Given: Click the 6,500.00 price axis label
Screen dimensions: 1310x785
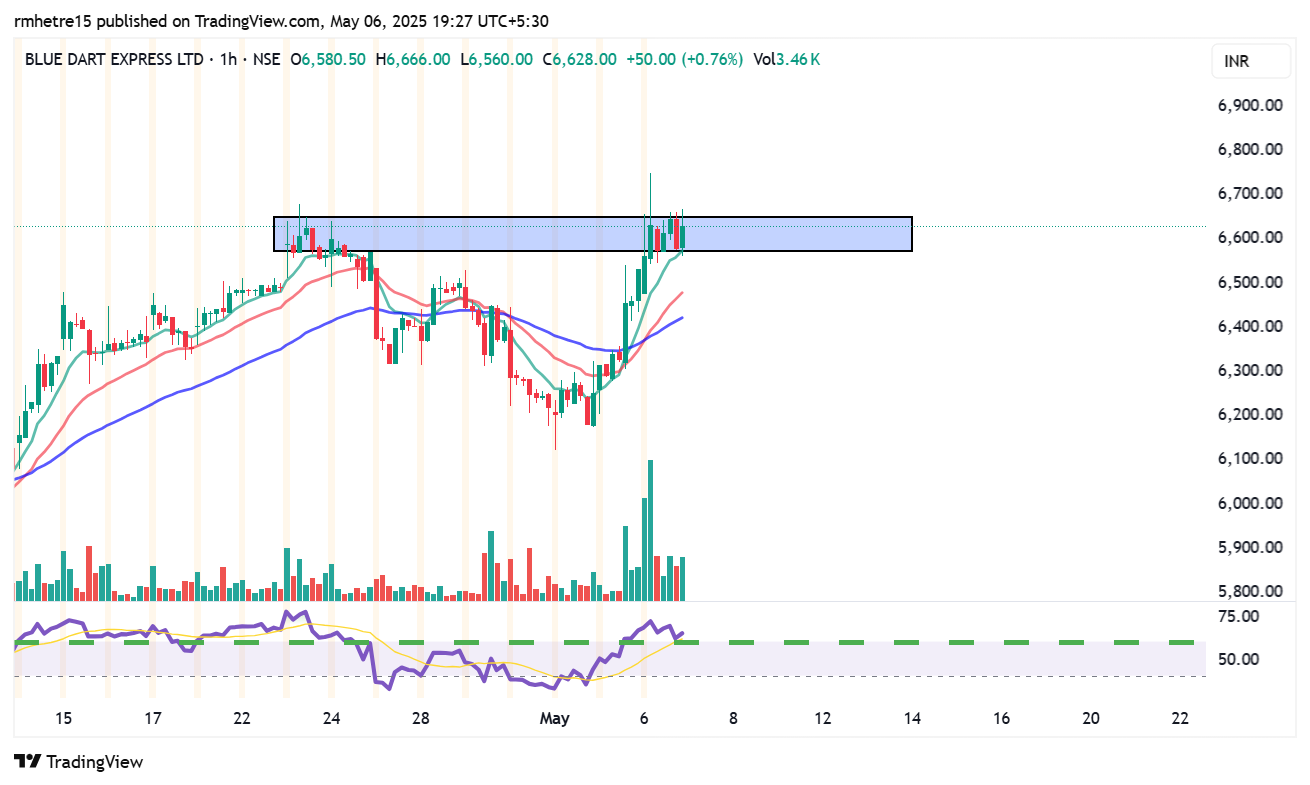Looking at the screenshot, I should (x=1250, y=282).
